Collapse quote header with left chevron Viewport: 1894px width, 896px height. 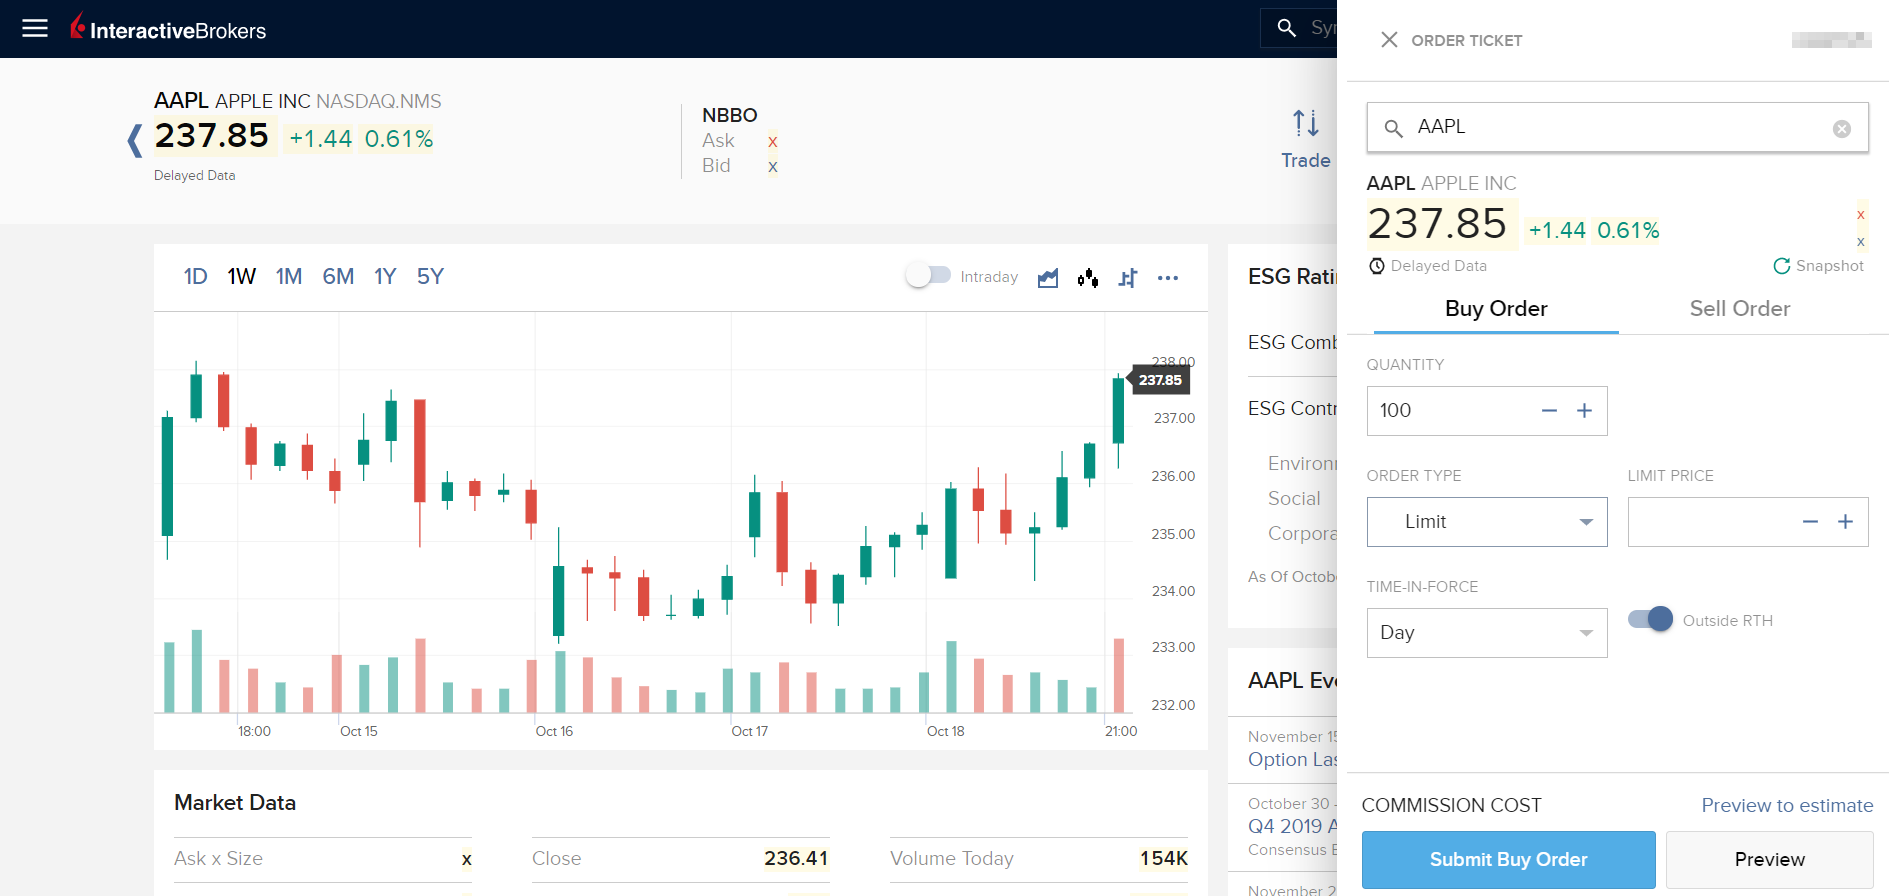pyautogui.click(x=135, y=140)
